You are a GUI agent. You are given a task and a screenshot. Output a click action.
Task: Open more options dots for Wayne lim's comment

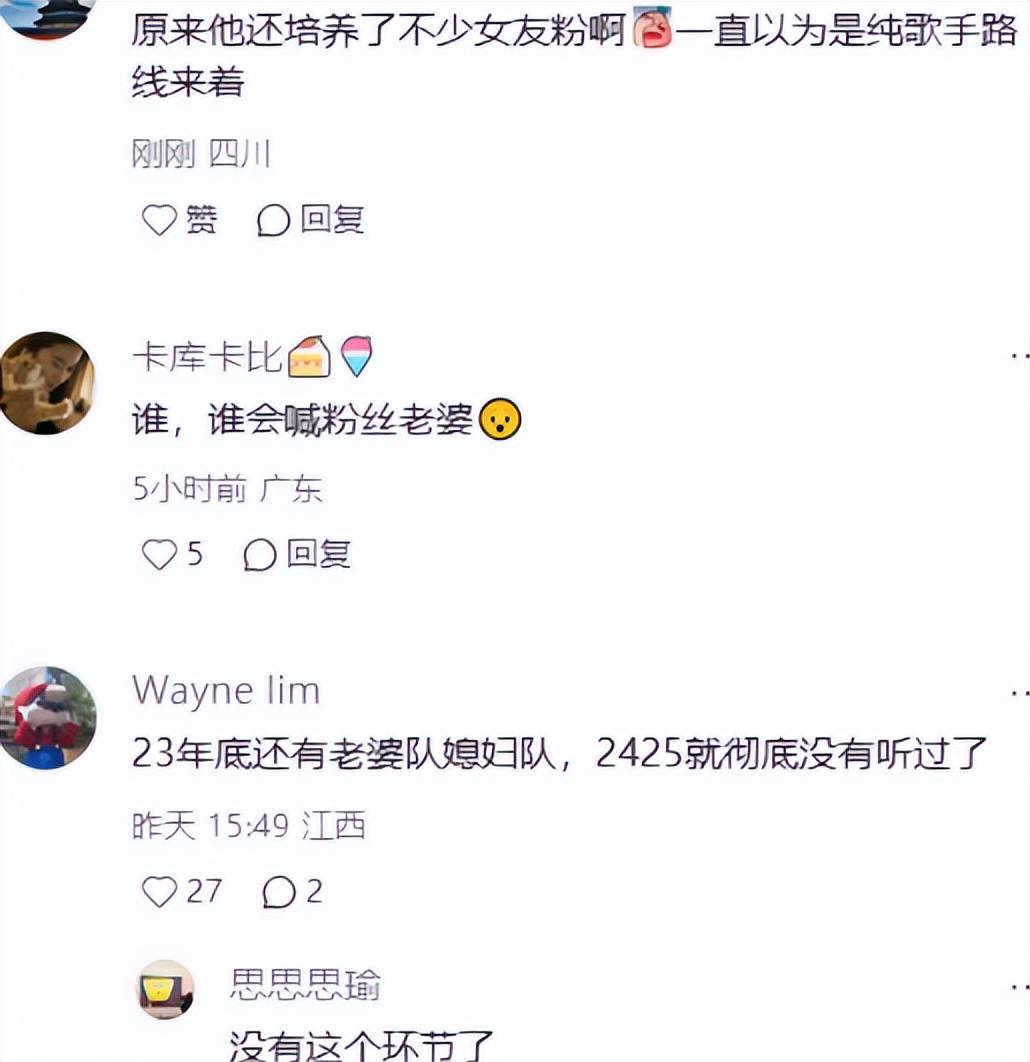tap(1020, 693)
